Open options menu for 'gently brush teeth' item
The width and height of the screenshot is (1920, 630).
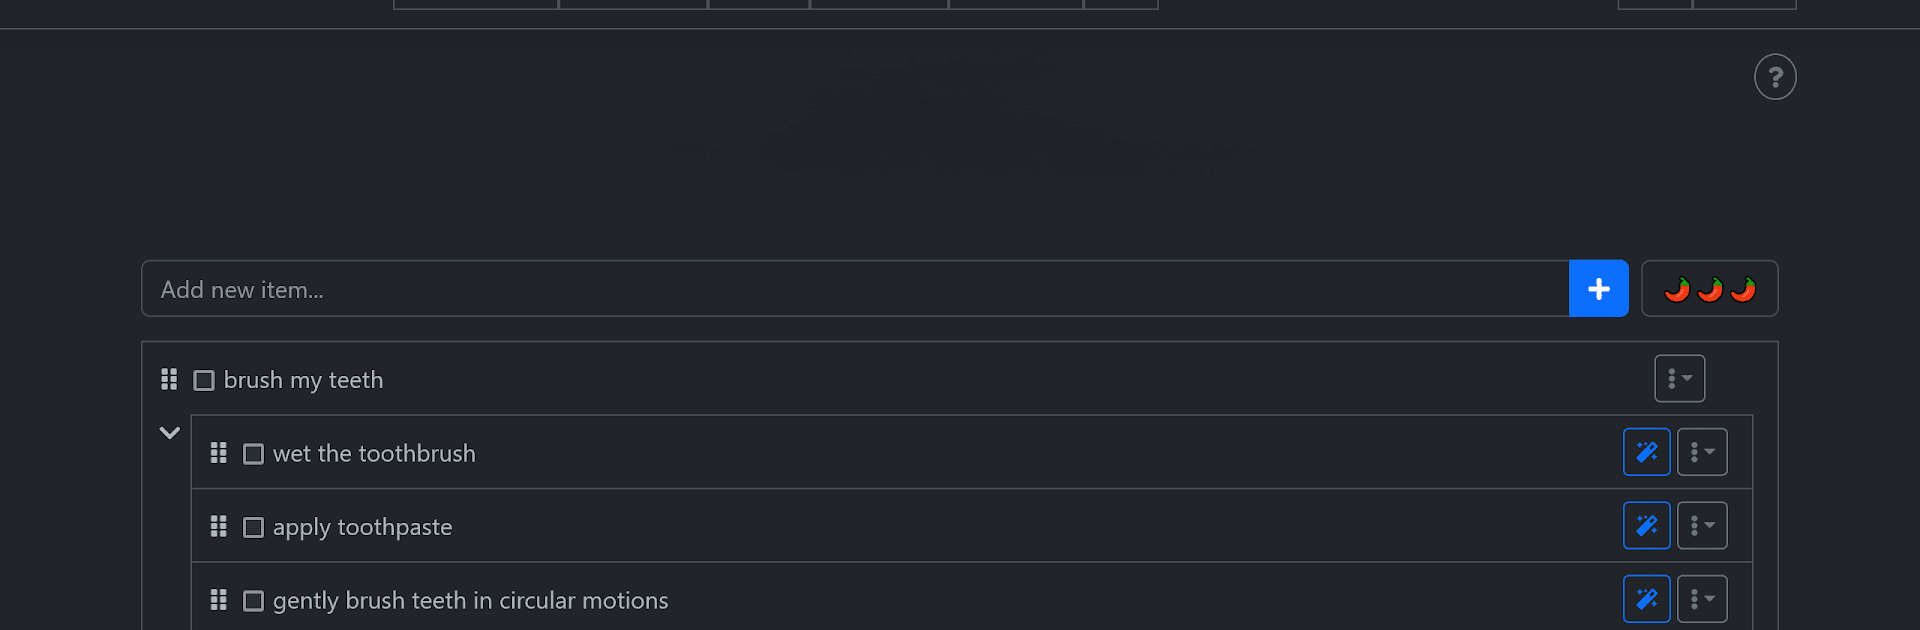(x=1702, y=599)
